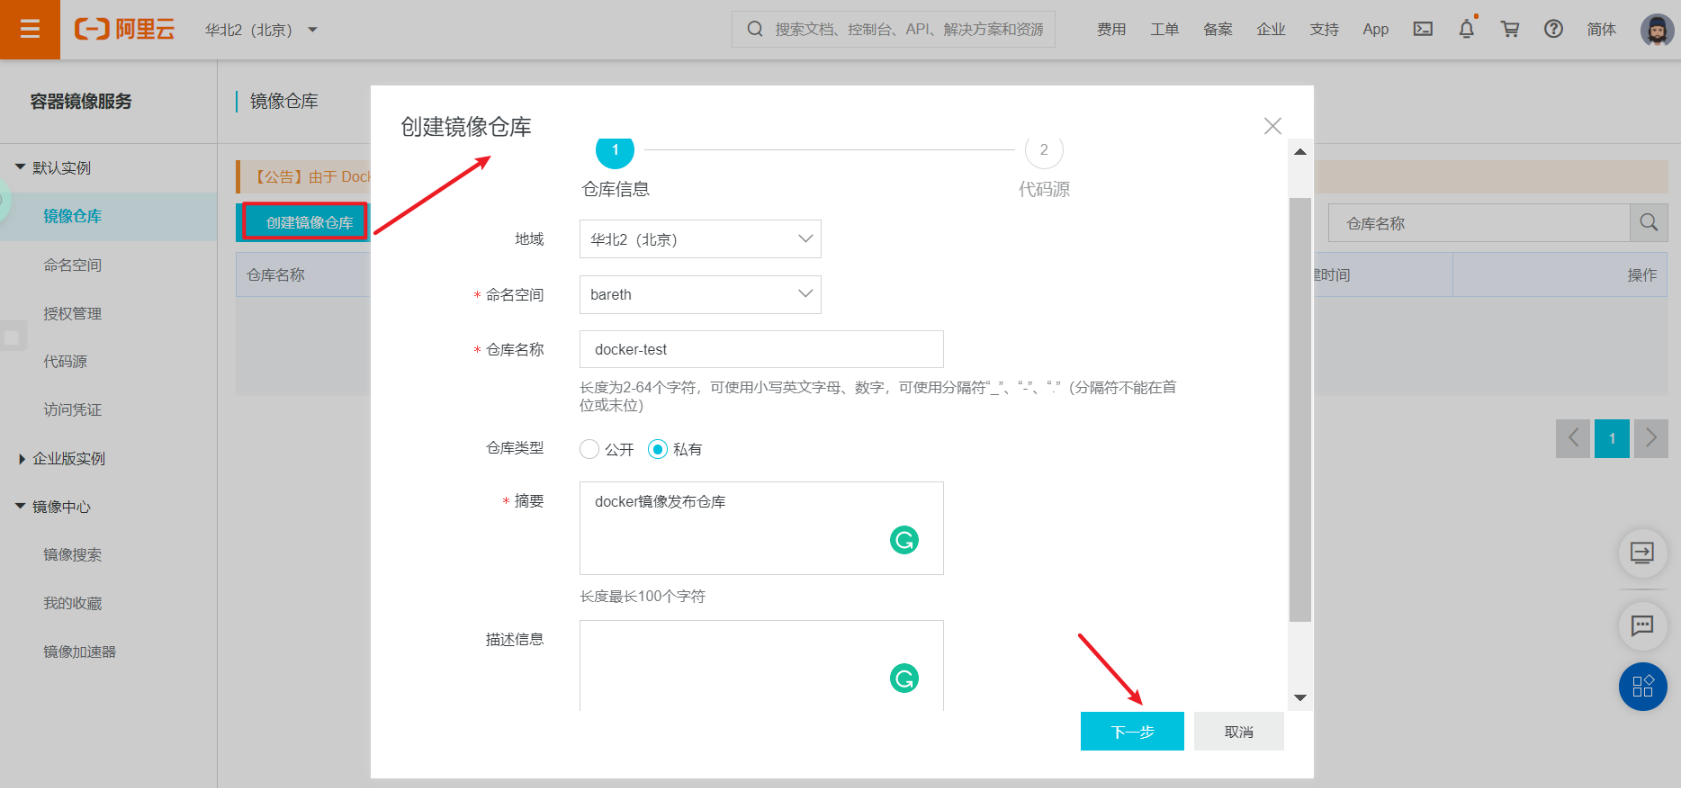Click Grammarly icon in the 摘要 field
The image size is (1681, 788).
coord(904,540)
